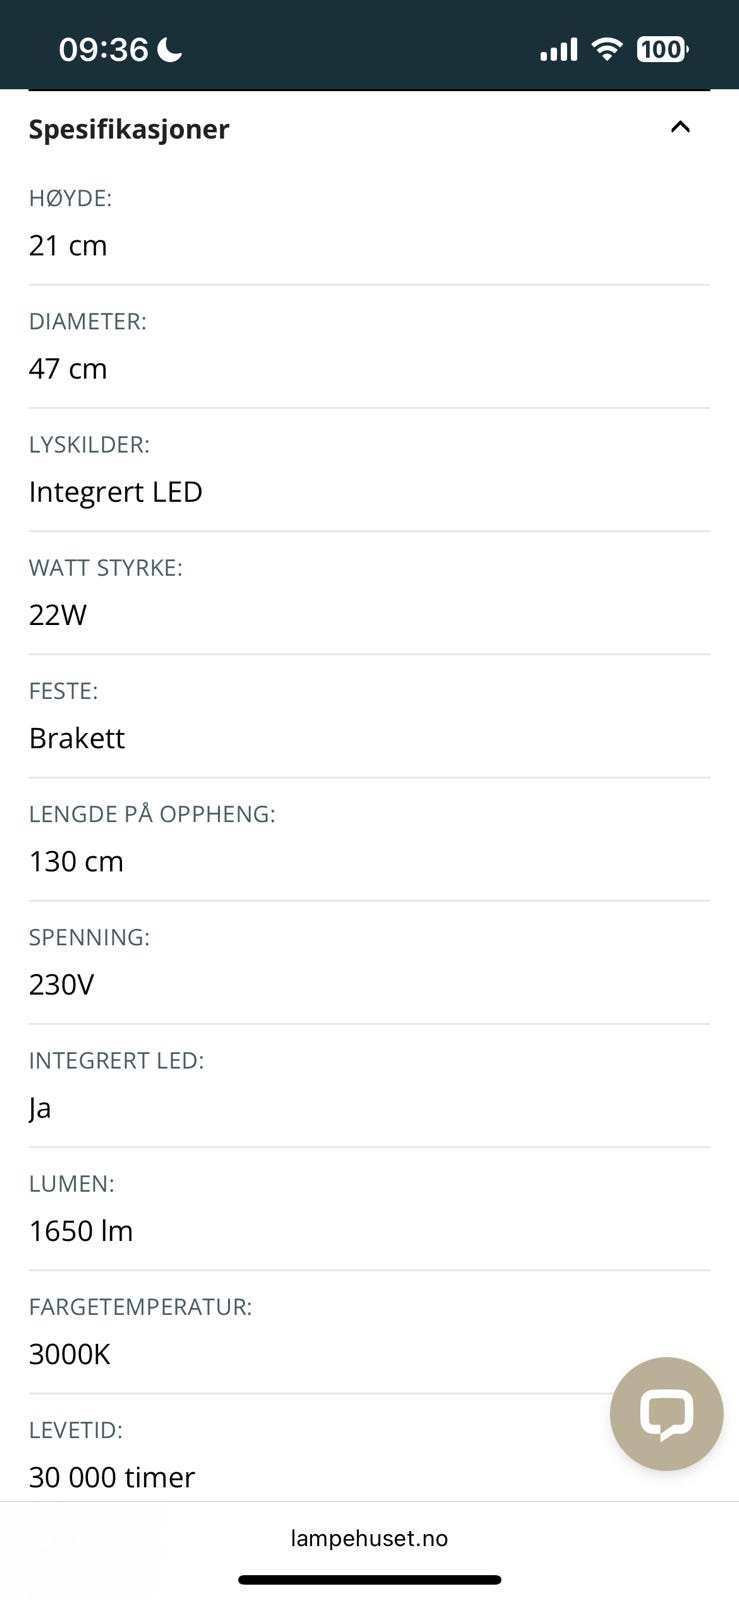Tap the lampehuset.no address bar
The image size is (739, 1600).
[x=369, y=1538]
